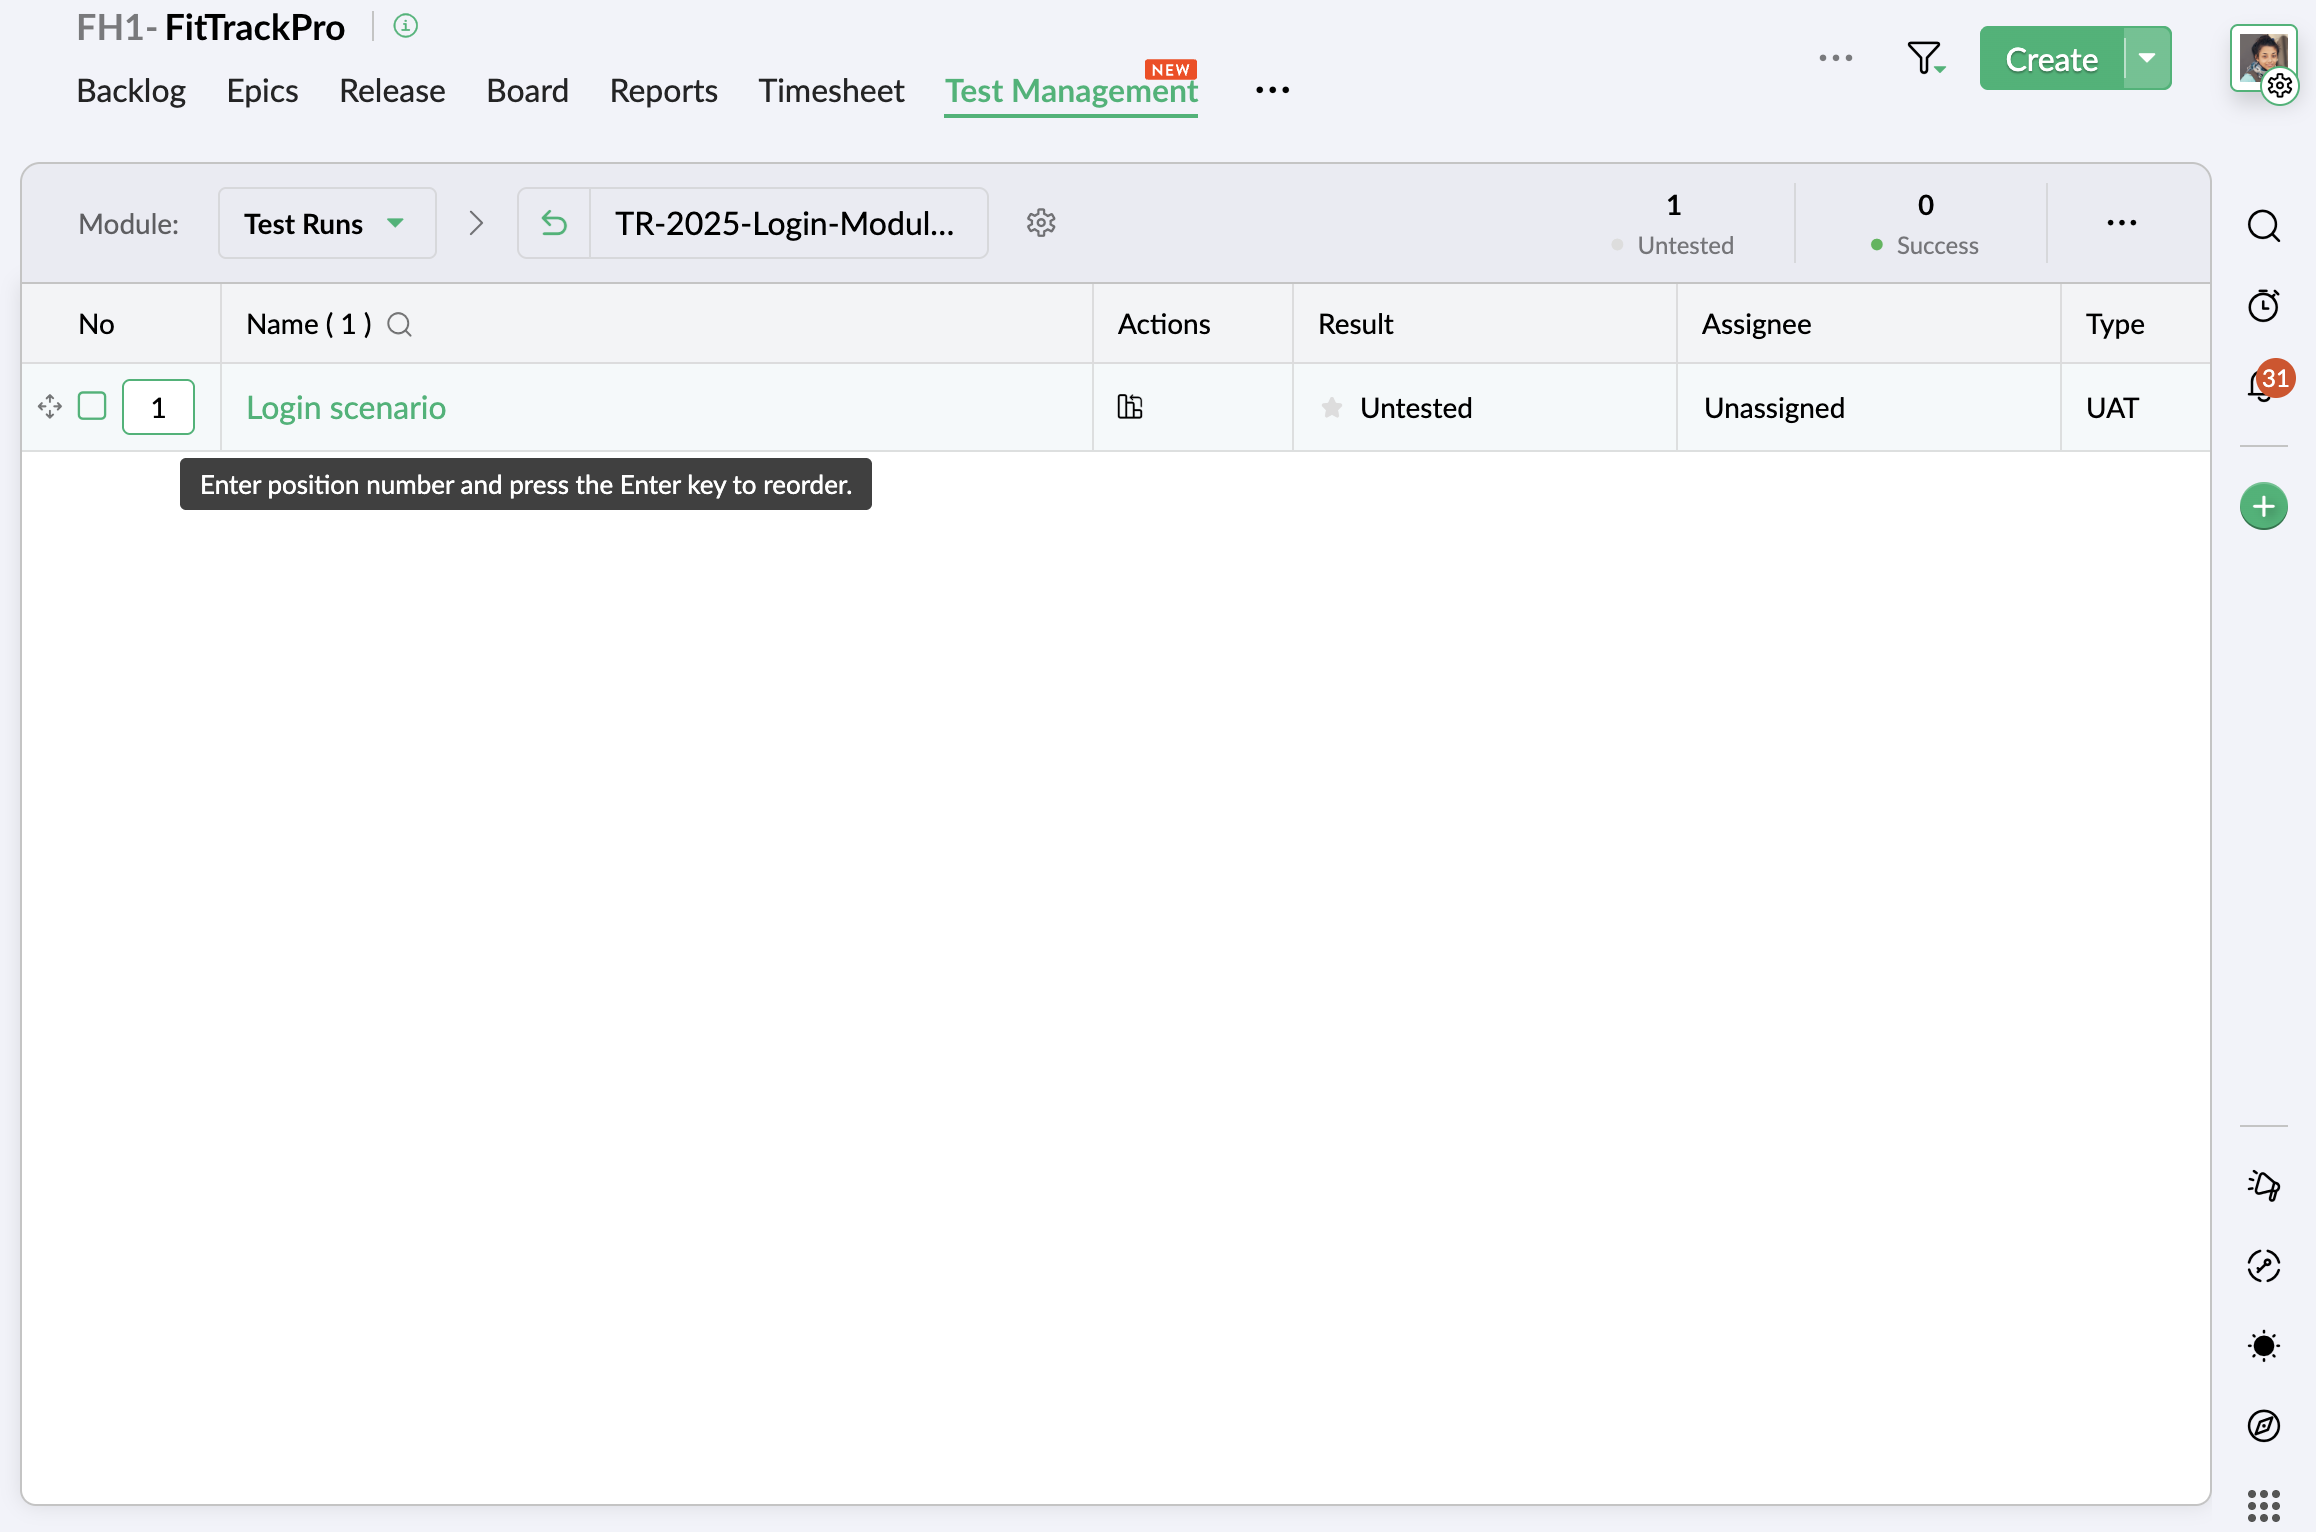
Task: Switch to the Backlog tab
Action: (131, 91)
